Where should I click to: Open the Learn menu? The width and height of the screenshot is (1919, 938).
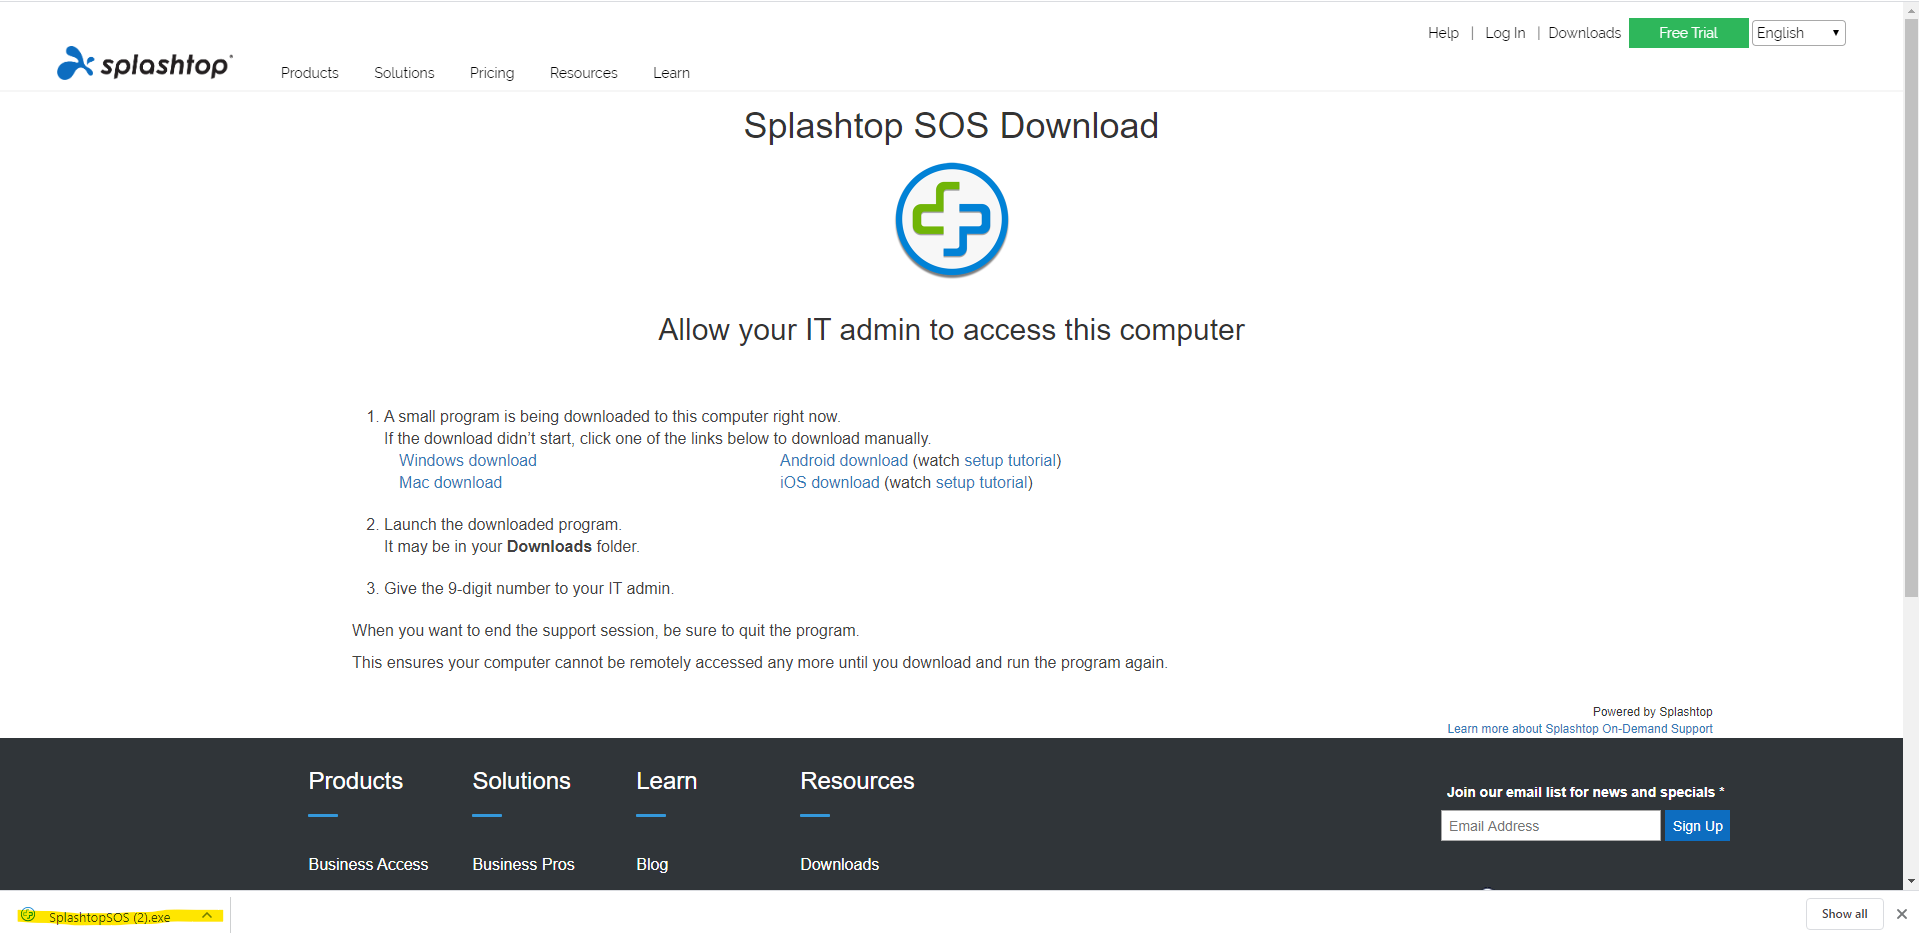tap(671, 73)
